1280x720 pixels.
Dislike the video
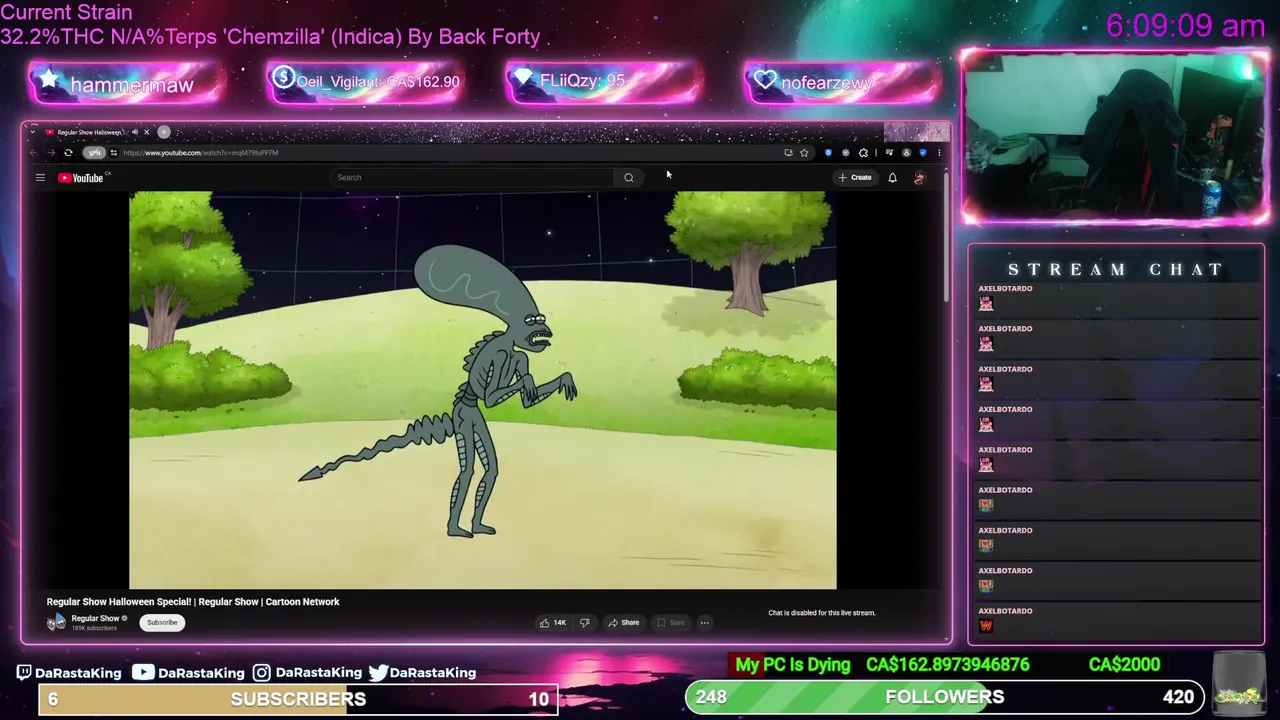pyautogui.click(x=585, y=622)
